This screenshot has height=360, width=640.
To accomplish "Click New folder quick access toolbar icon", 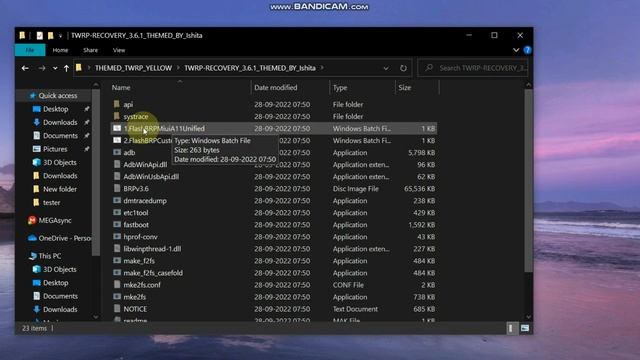I will [x=51, y=36].
